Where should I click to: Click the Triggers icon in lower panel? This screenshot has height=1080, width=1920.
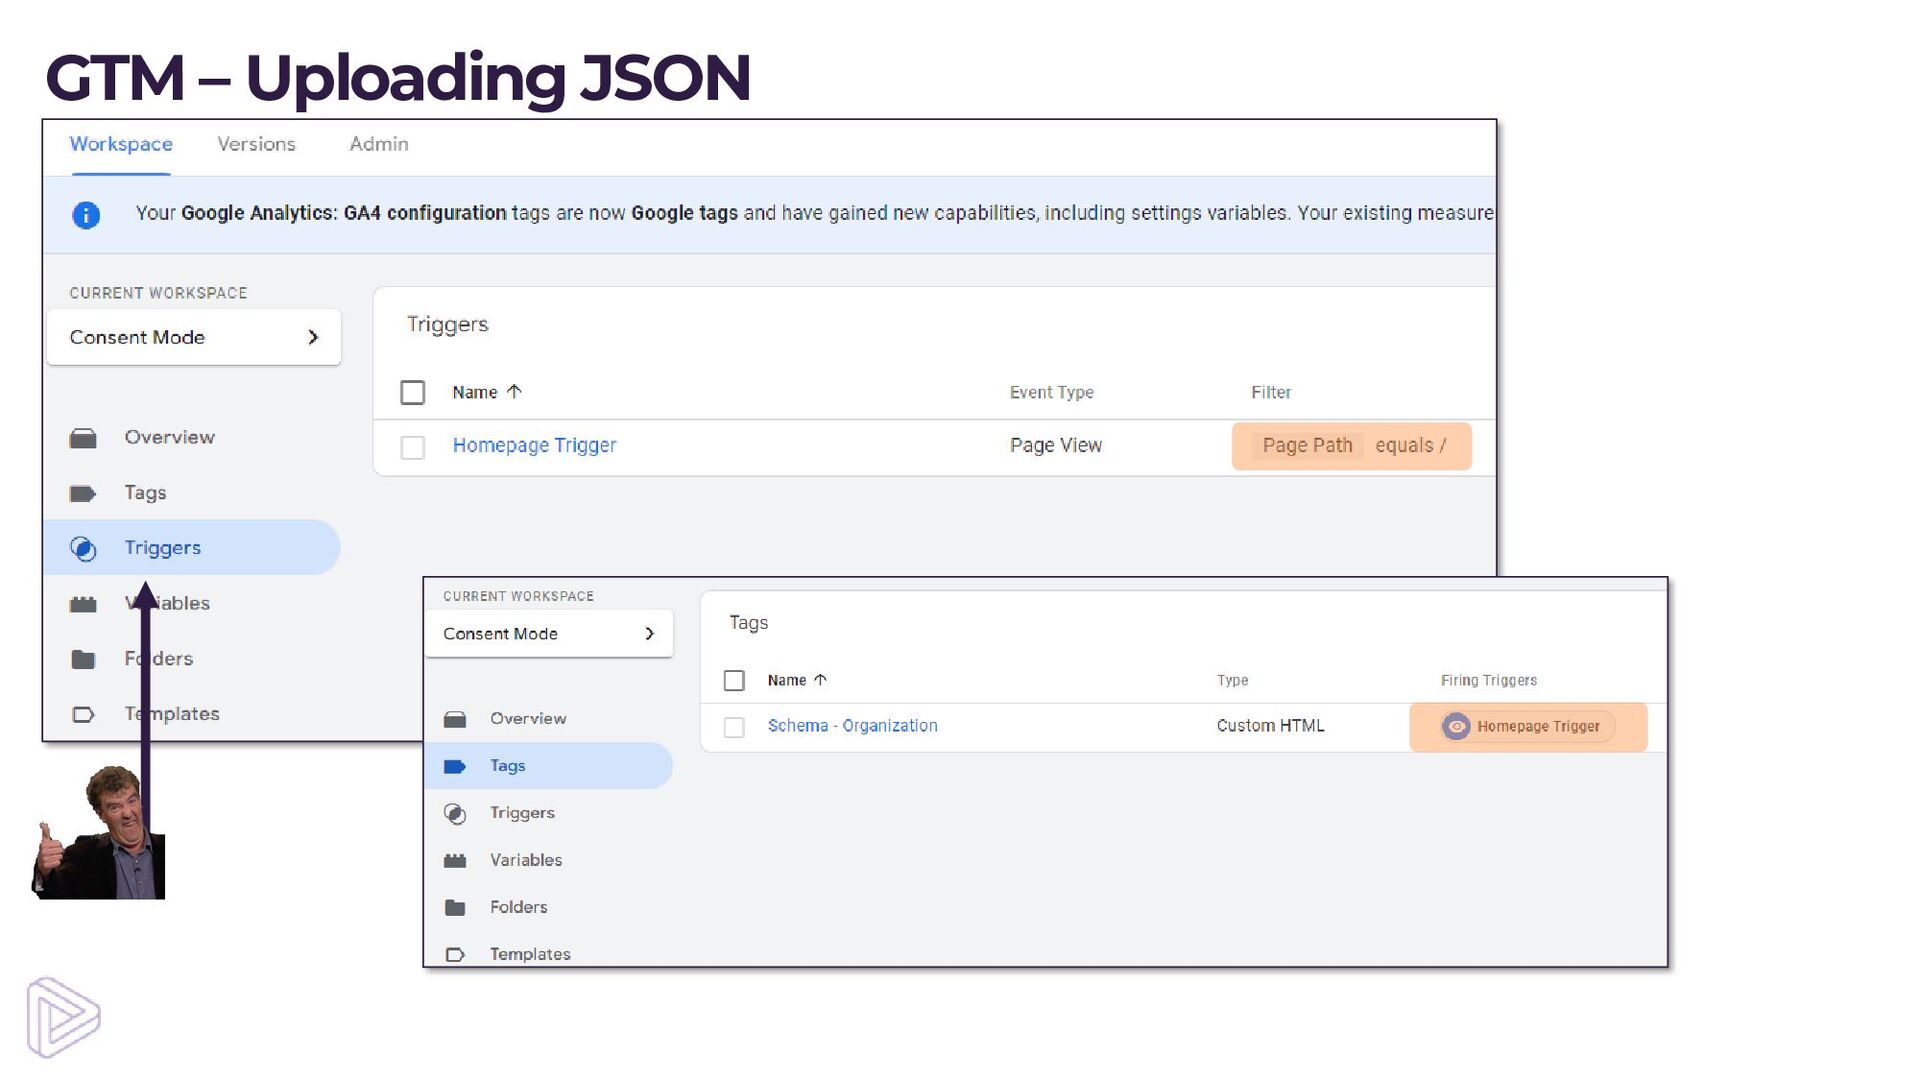pos(455,813)
